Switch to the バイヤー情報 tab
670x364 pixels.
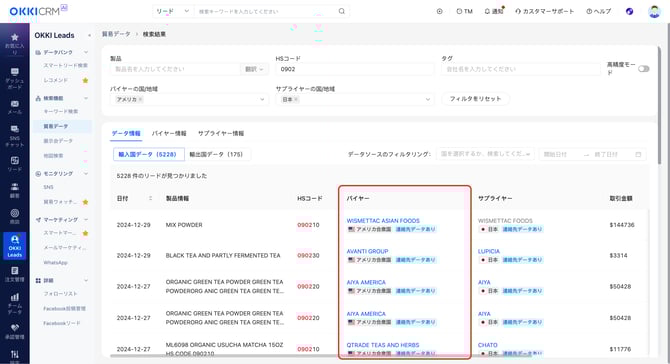pyautogui.click(x=169, y=133)
